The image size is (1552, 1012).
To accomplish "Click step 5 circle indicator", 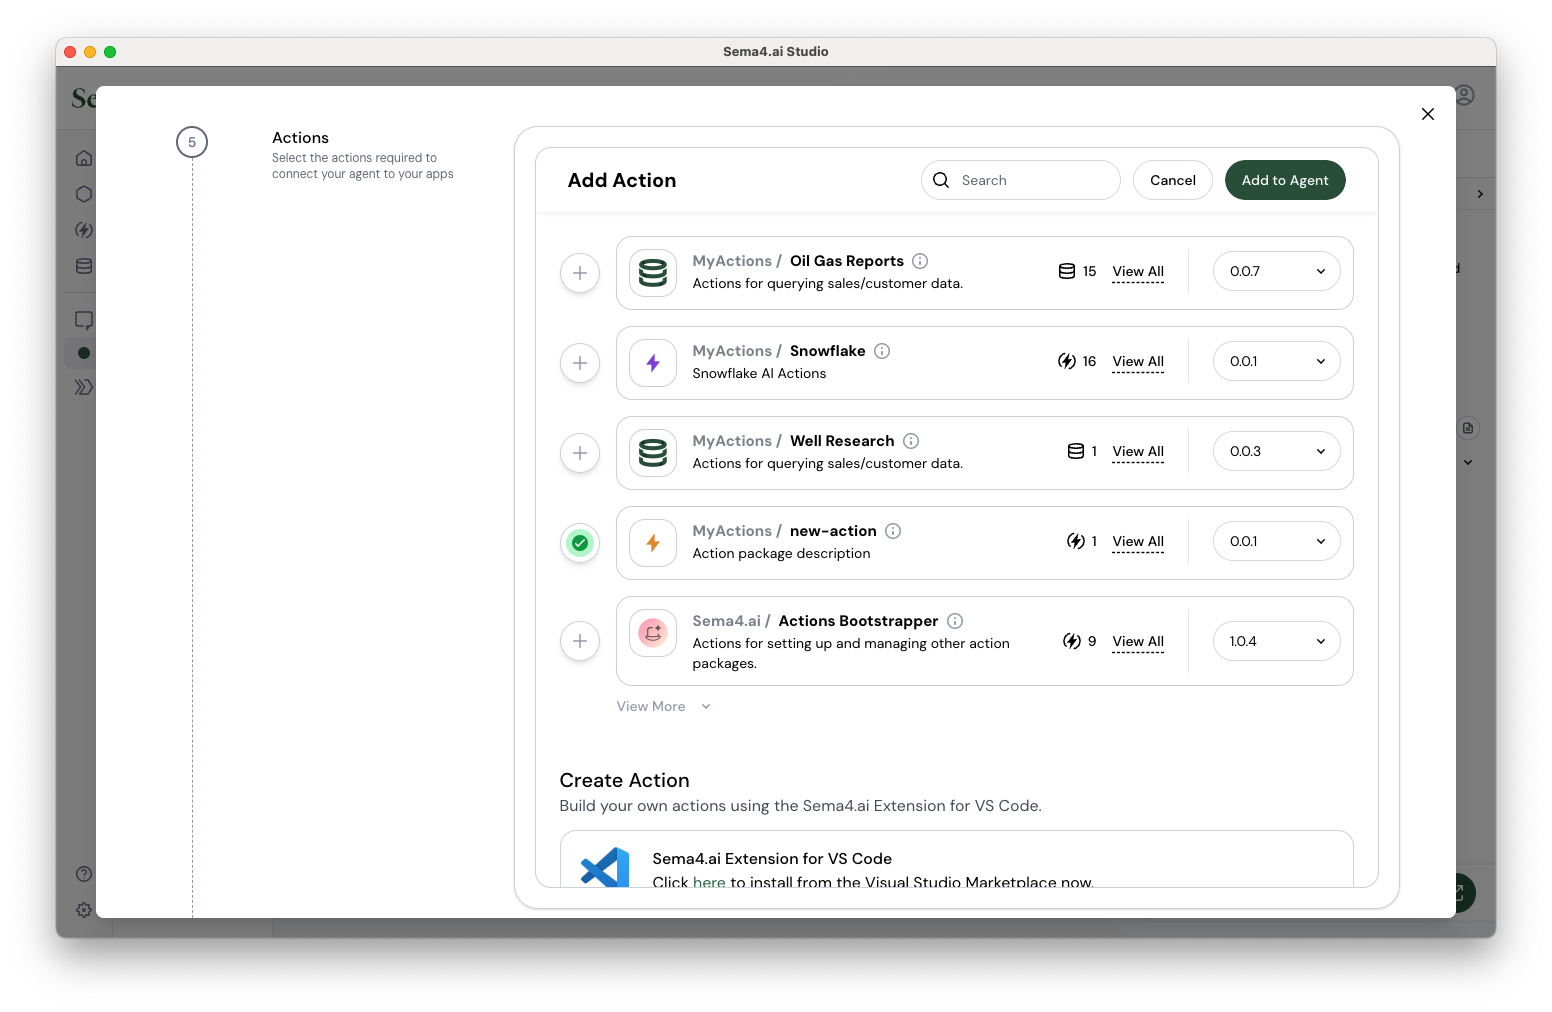I will [192, 142].
